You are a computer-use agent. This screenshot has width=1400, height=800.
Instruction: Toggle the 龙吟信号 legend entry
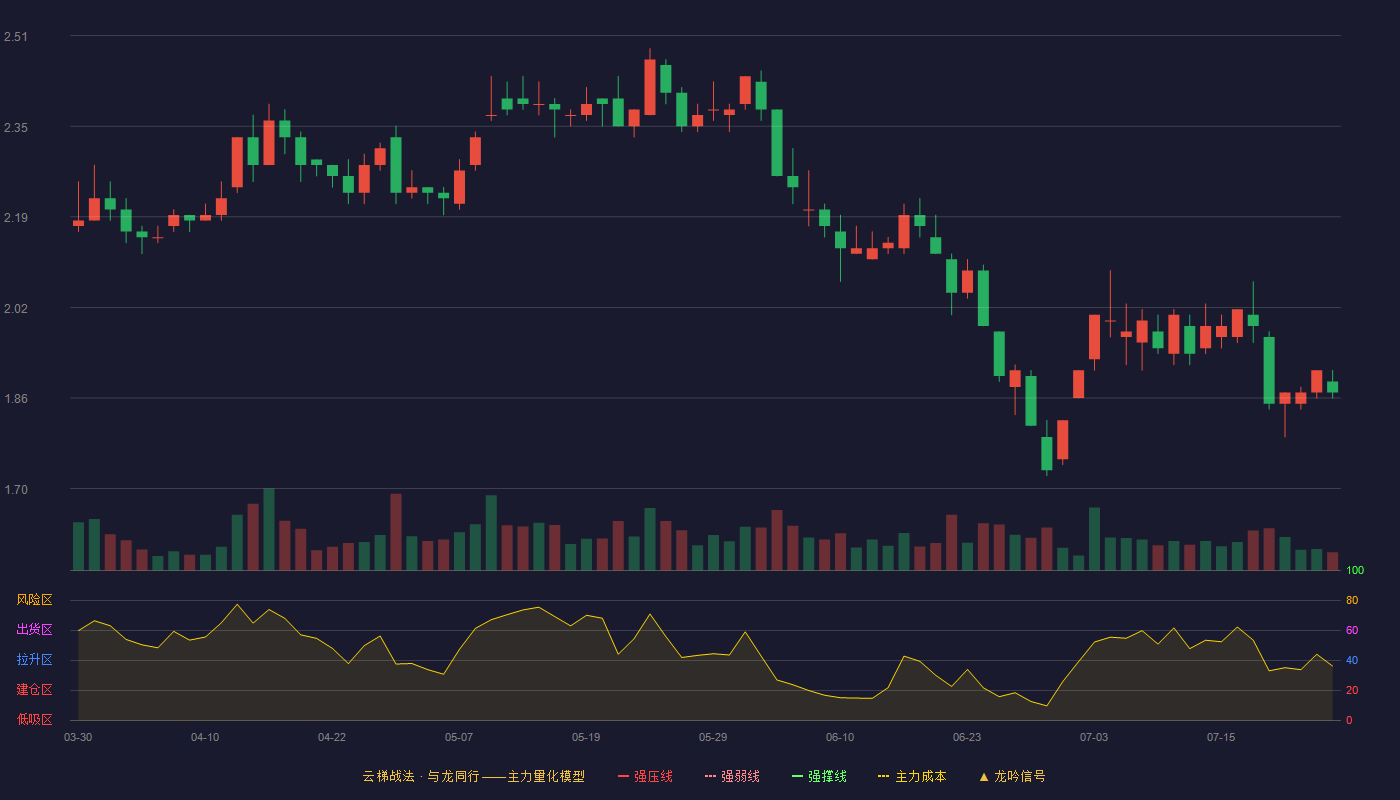[1011, 776]
